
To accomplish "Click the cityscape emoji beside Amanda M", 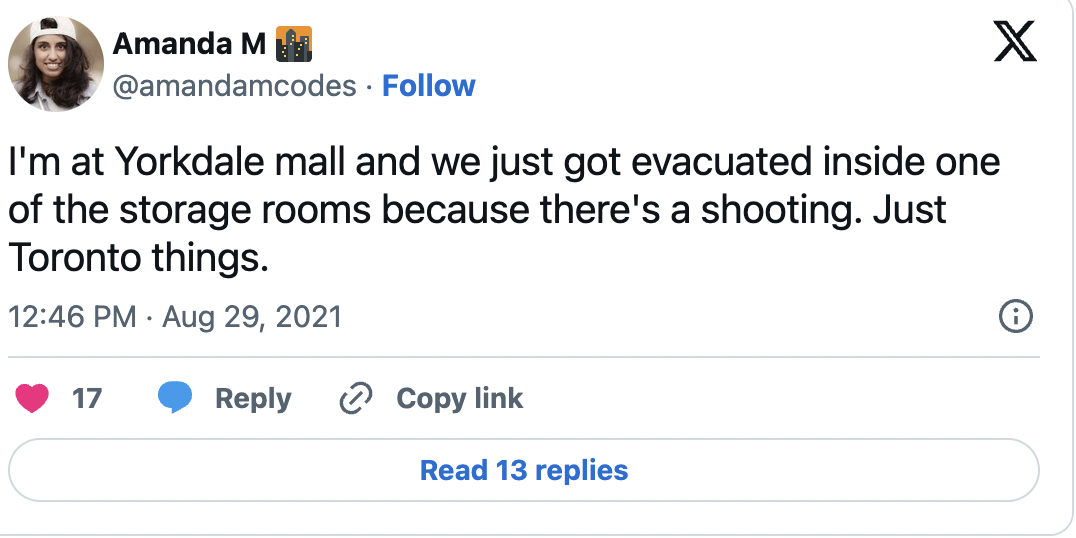I will click(293, 44).
